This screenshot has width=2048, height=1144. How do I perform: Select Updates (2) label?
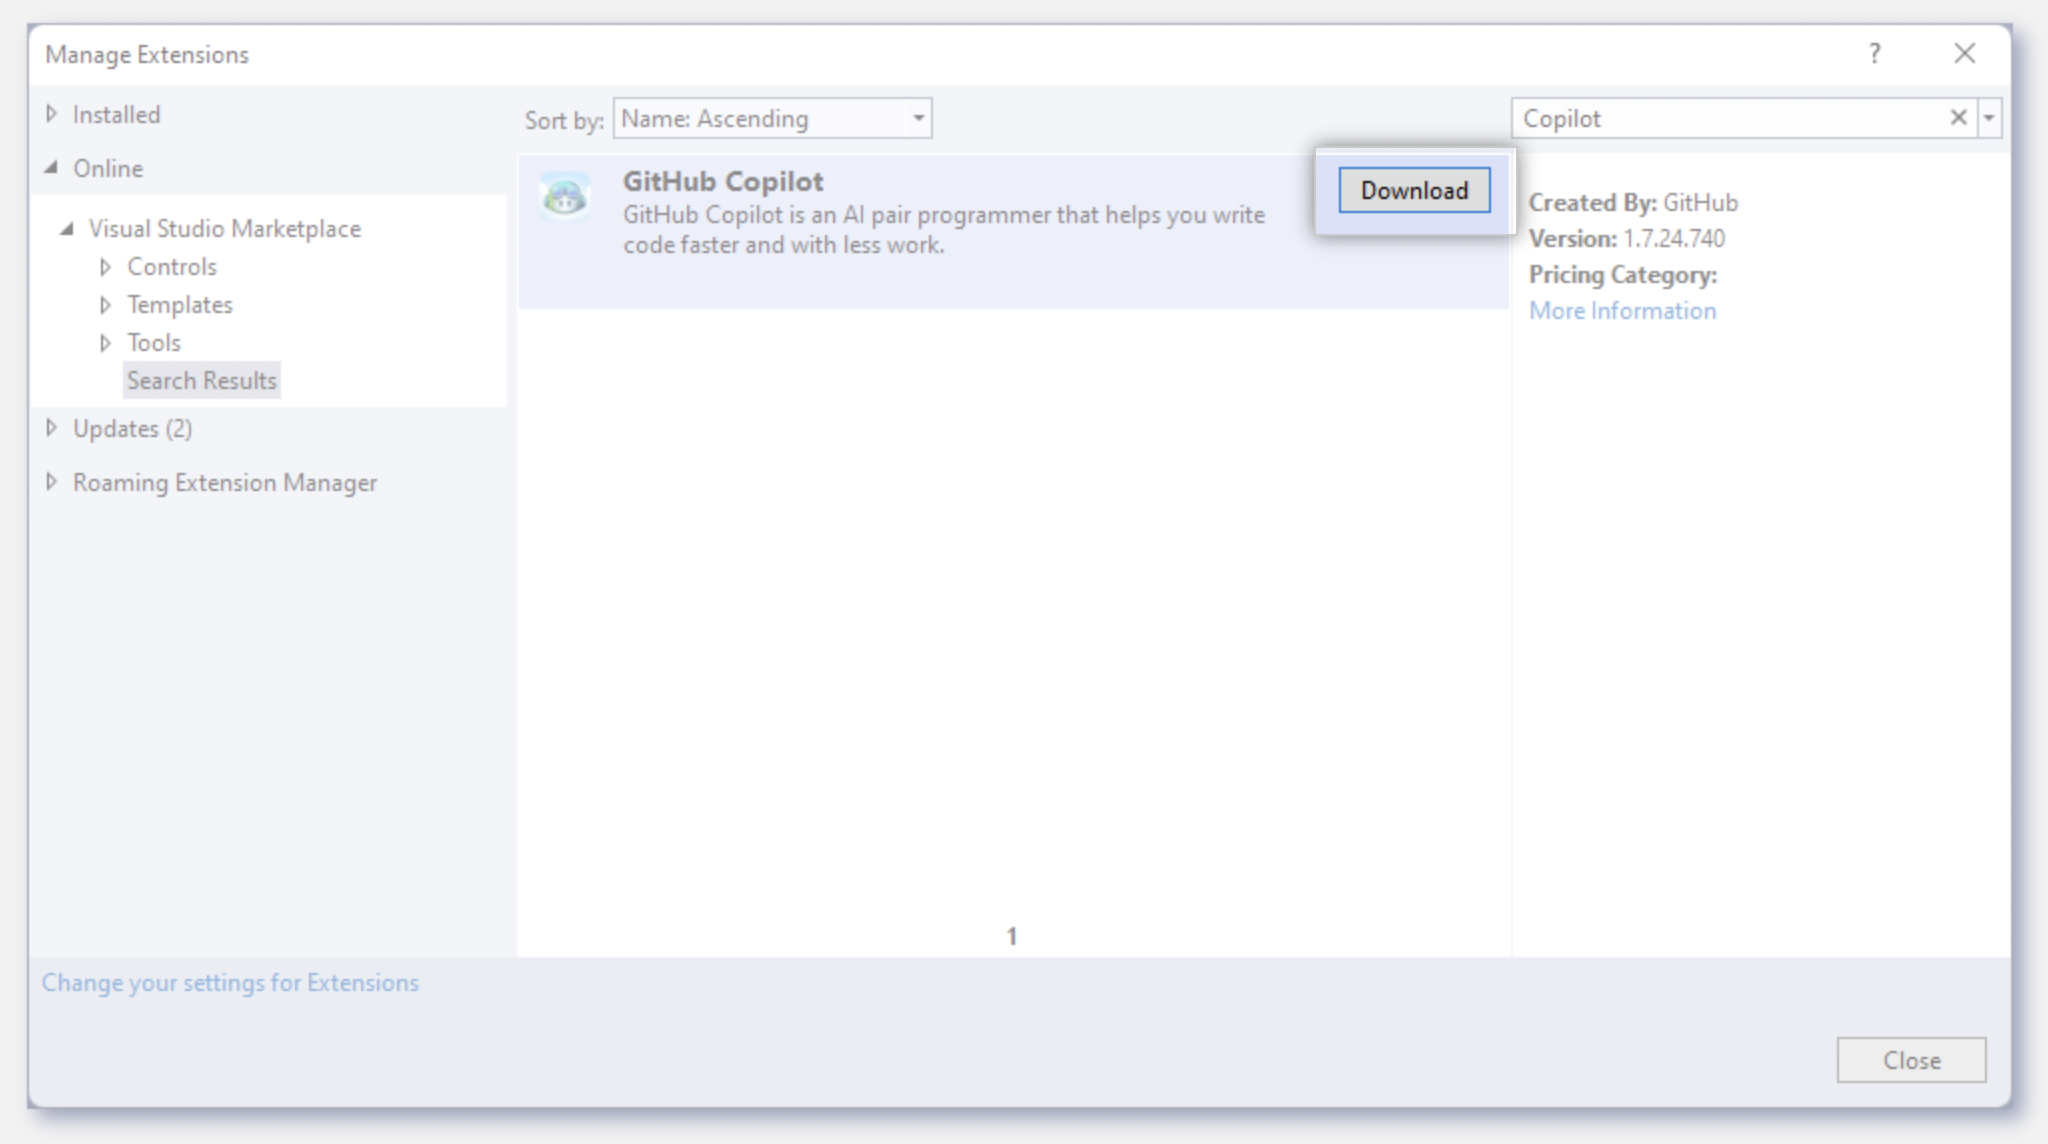[132, 428]
